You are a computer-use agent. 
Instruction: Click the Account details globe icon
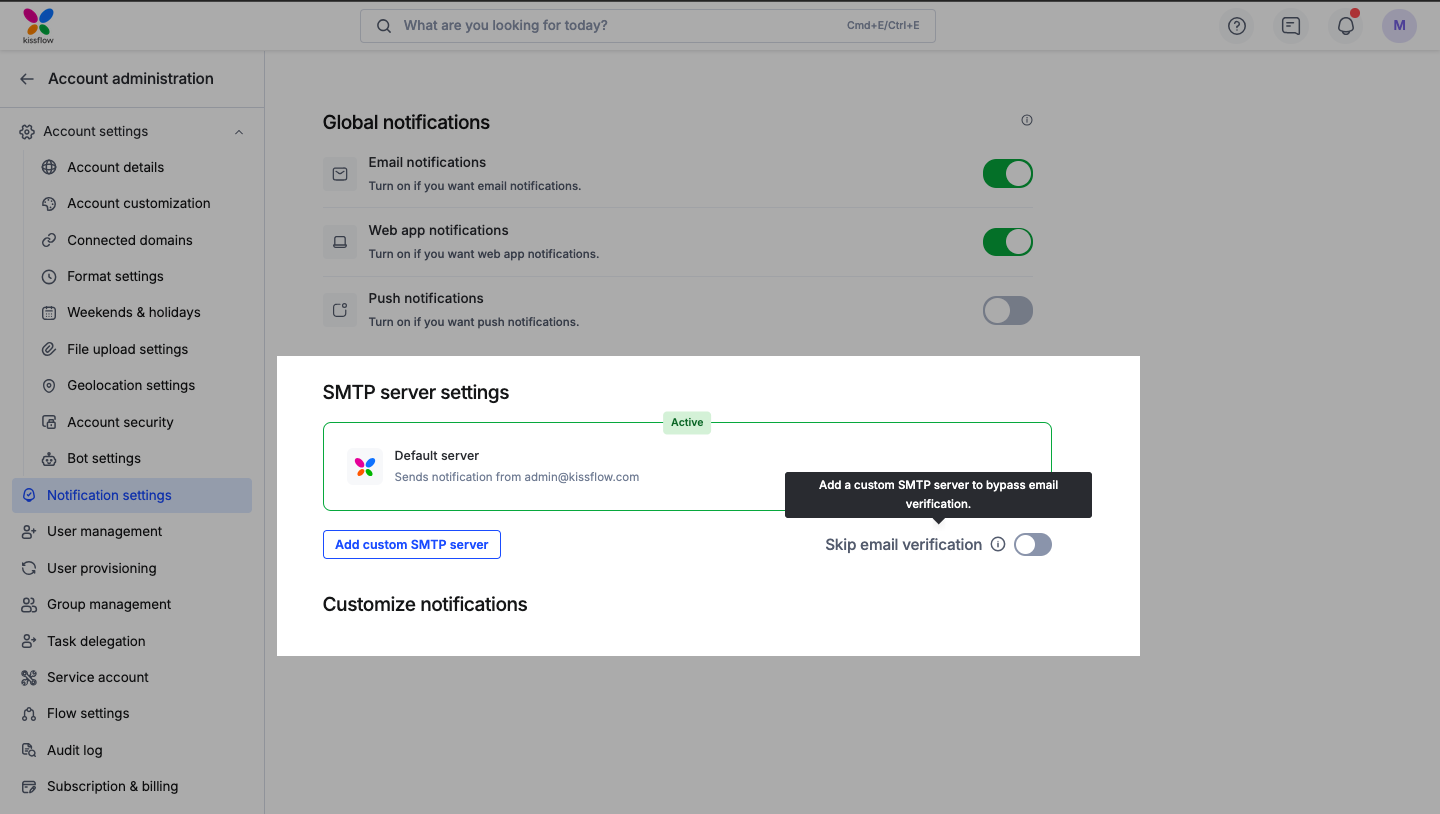point(49,167)
